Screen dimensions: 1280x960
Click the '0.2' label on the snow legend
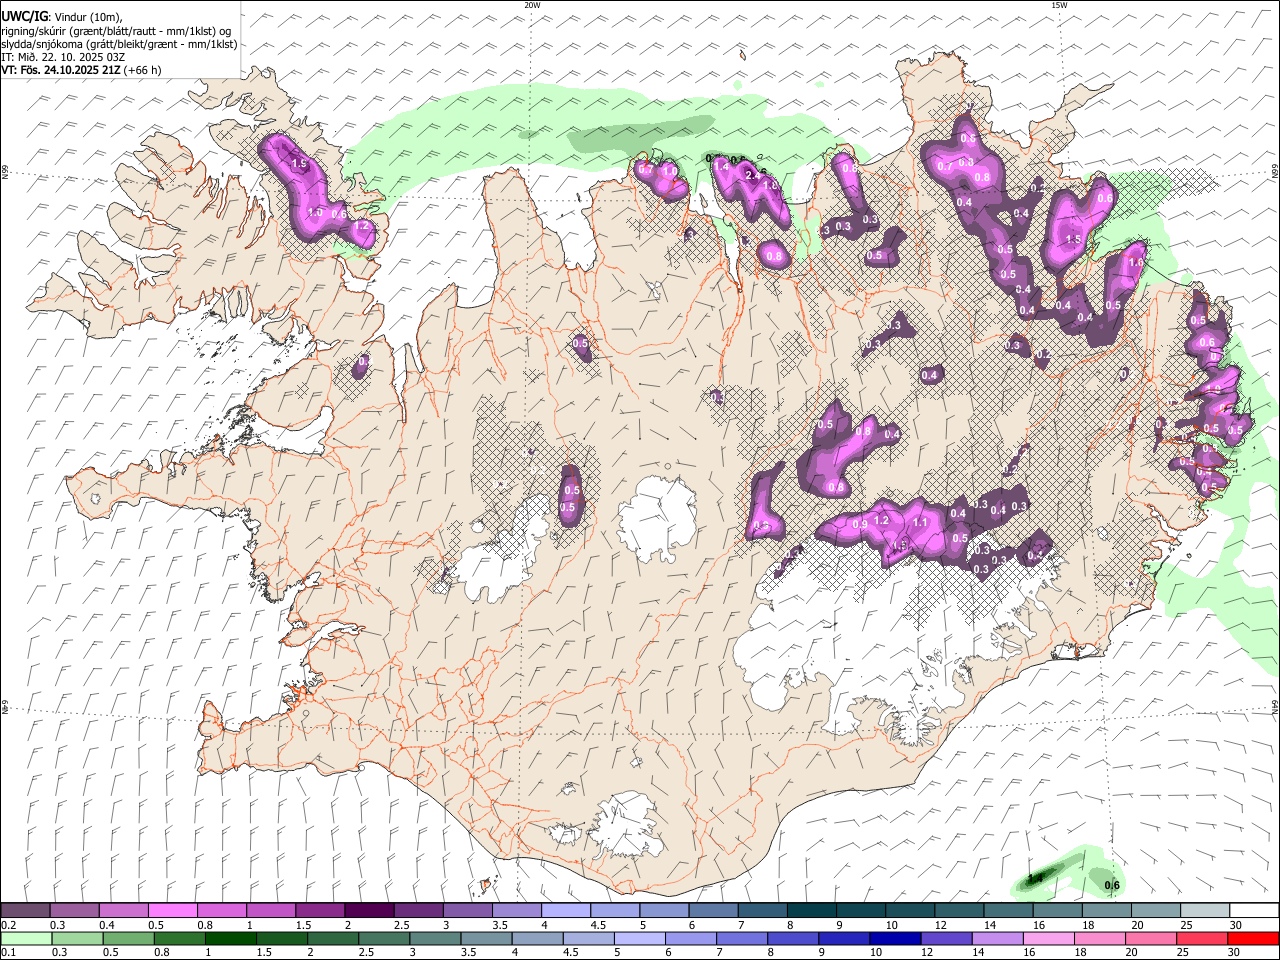8,925
